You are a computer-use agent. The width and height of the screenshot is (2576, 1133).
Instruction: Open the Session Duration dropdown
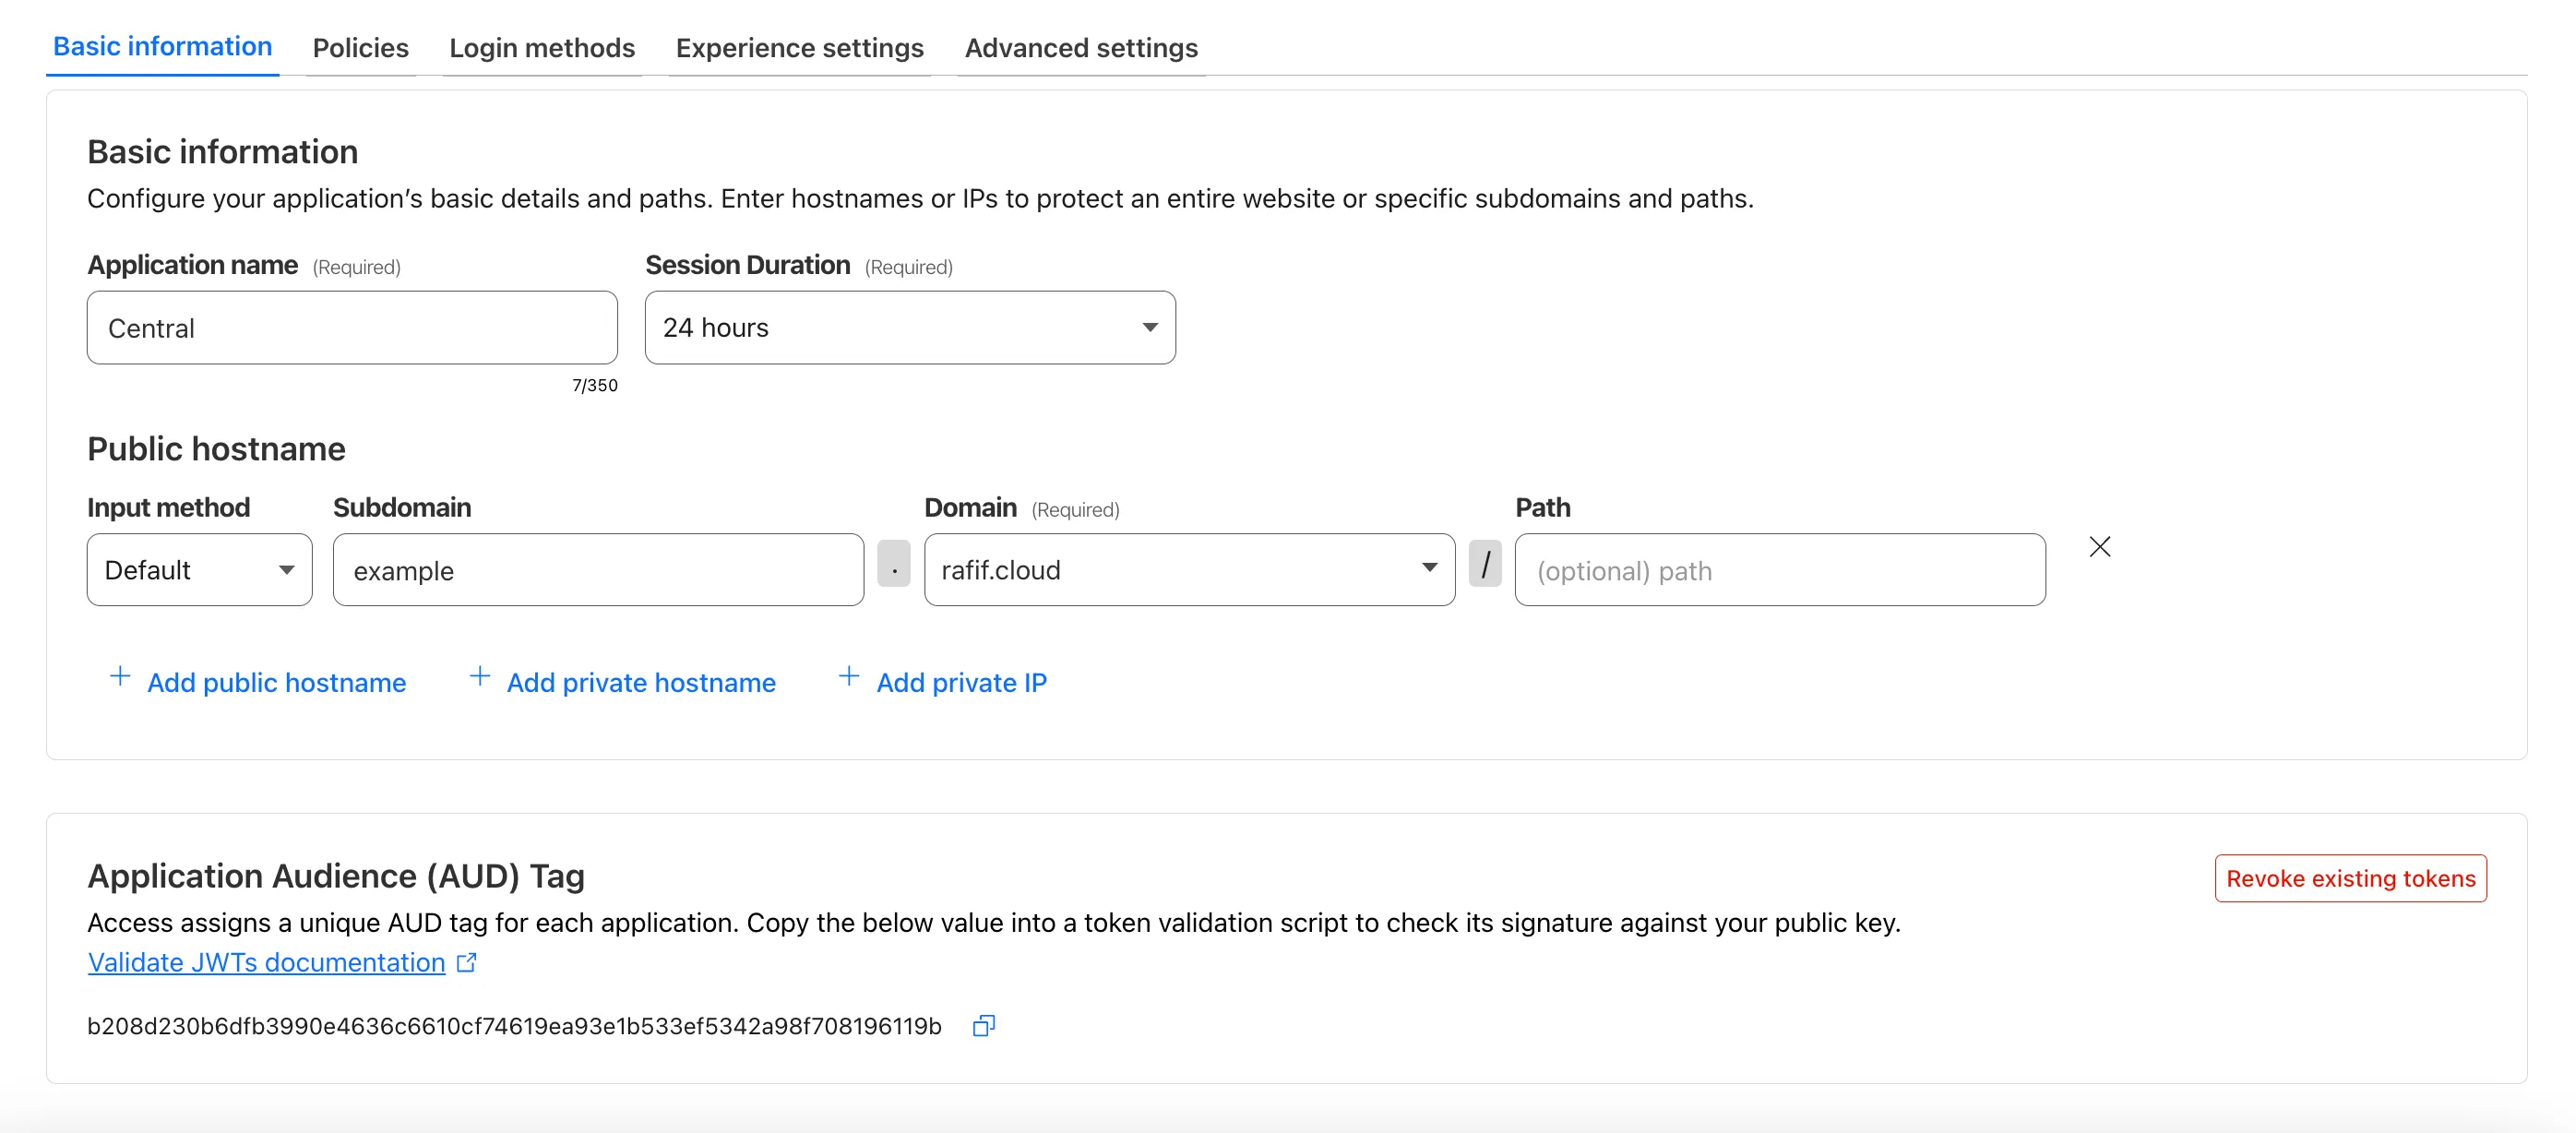coord(909,328)
